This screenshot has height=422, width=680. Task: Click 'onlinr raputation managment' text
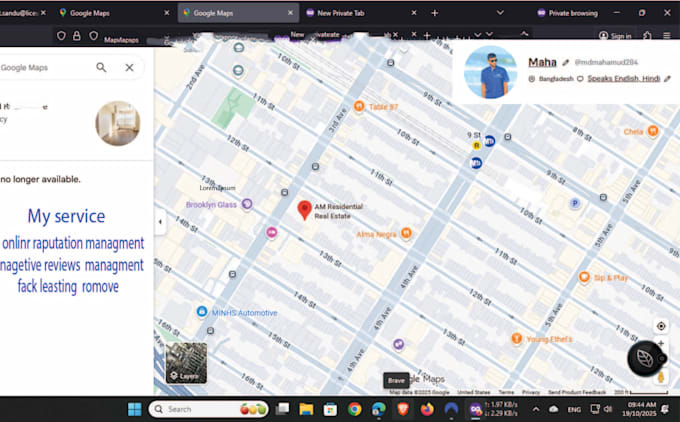[73, 243]
